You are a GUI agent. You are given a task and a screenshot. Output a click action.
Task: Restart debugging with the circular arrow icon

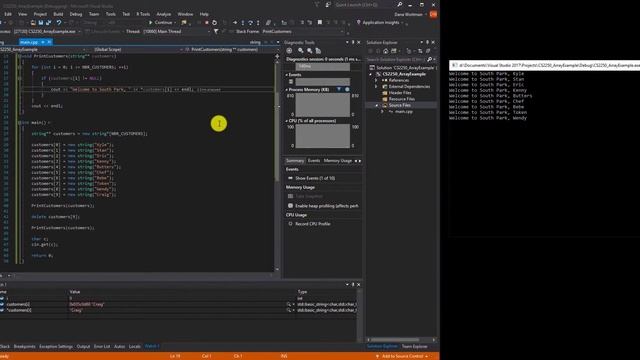[x=214, y=22]
